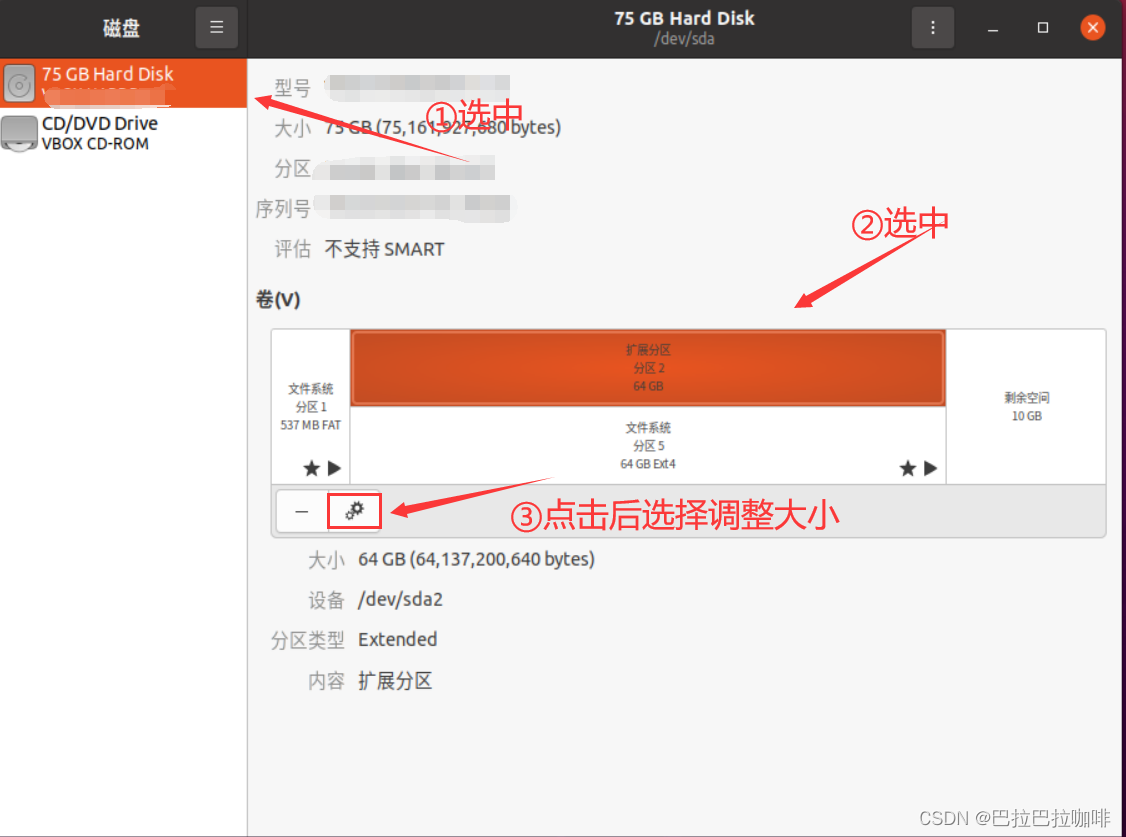Select the CD/DVD Drive entry

point(124,133)
